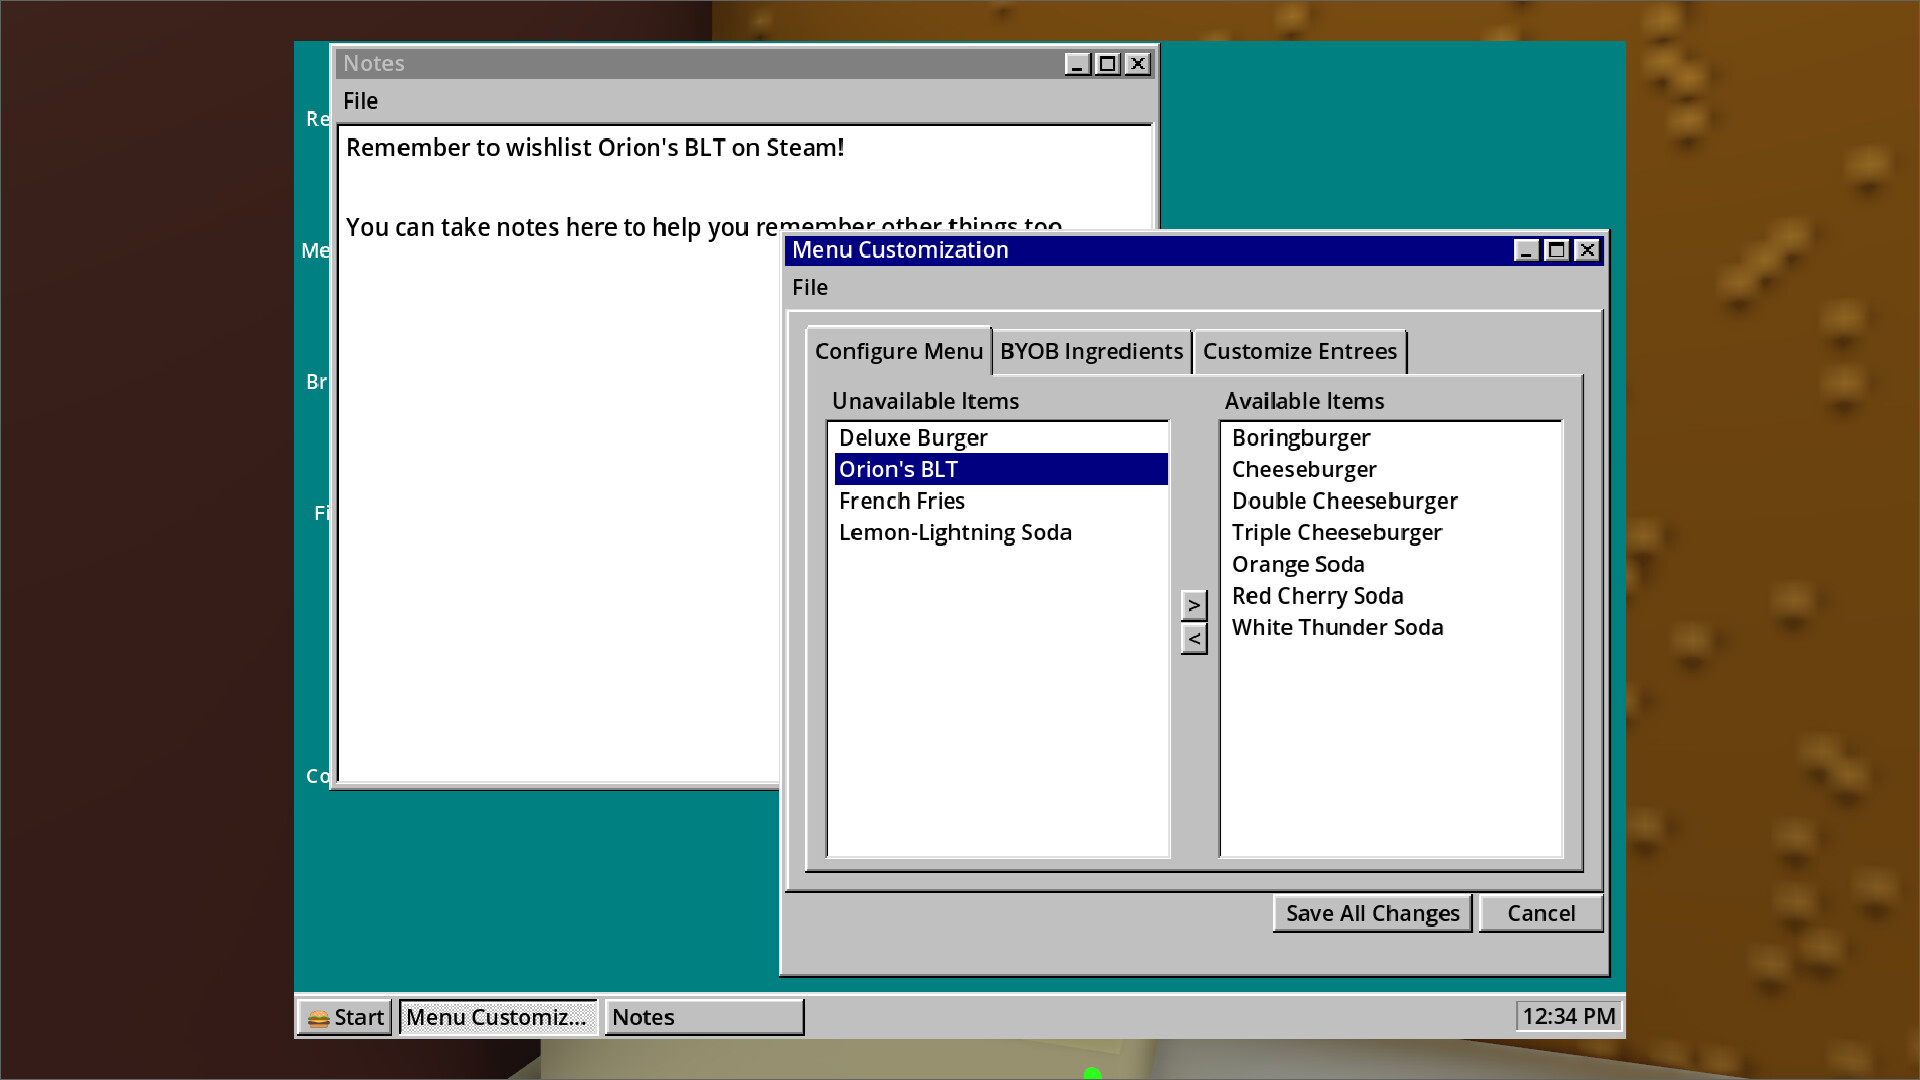Open File menu in Menu Customization
Viewport: 1920px width, 1080px height.
pos(810,288)
